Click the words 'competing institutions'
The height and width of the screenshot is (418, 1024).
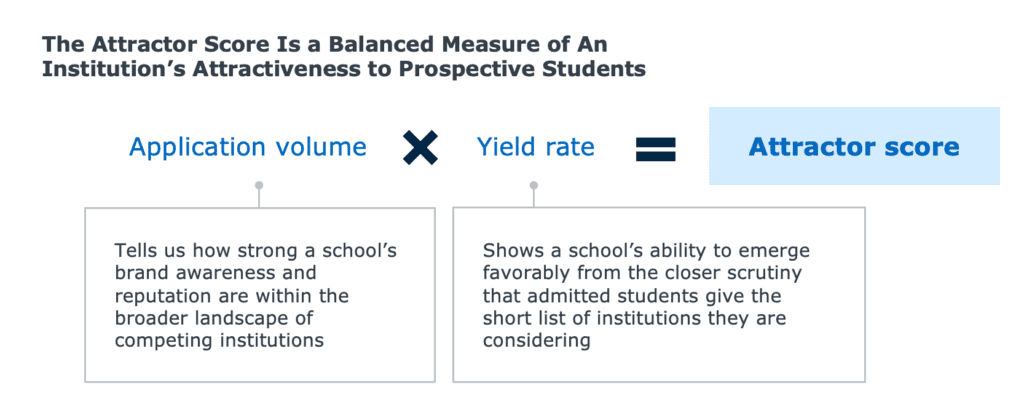pyautogui.click(x=219, y=340)
